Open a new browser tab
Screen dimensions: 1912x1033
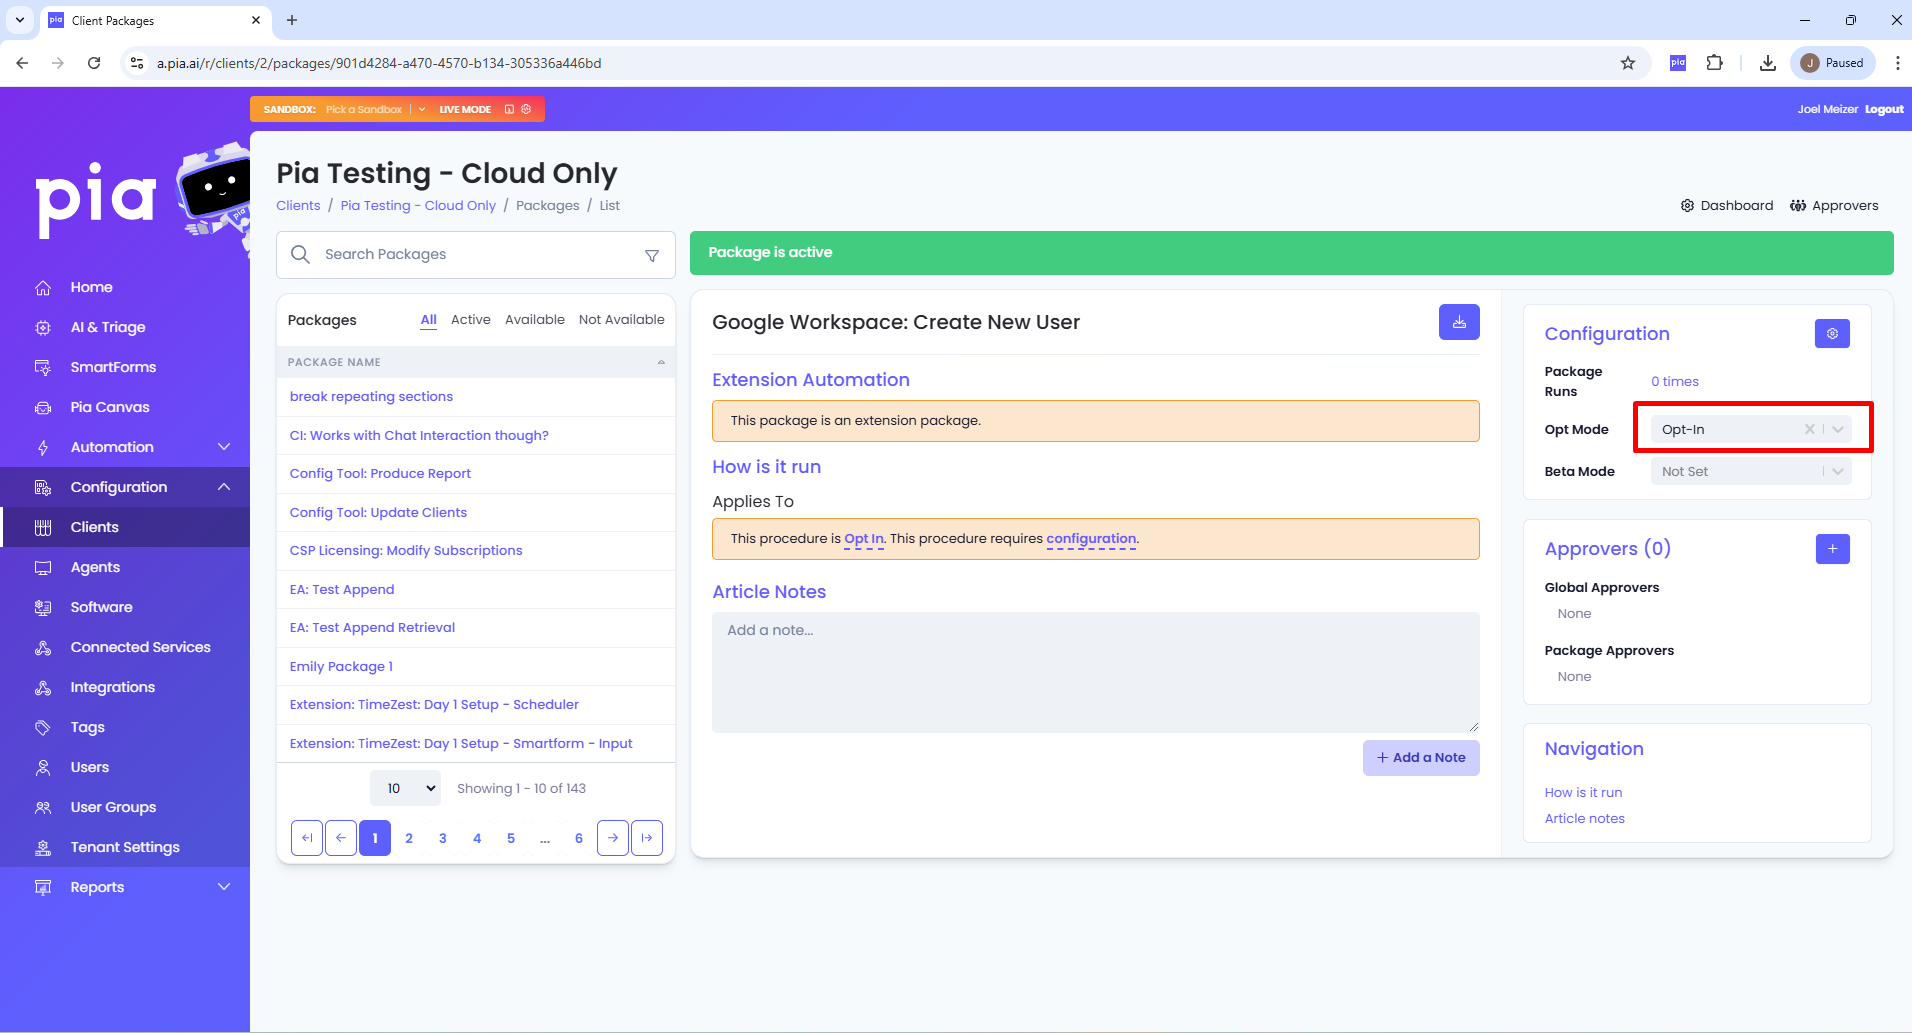(292, 20)
